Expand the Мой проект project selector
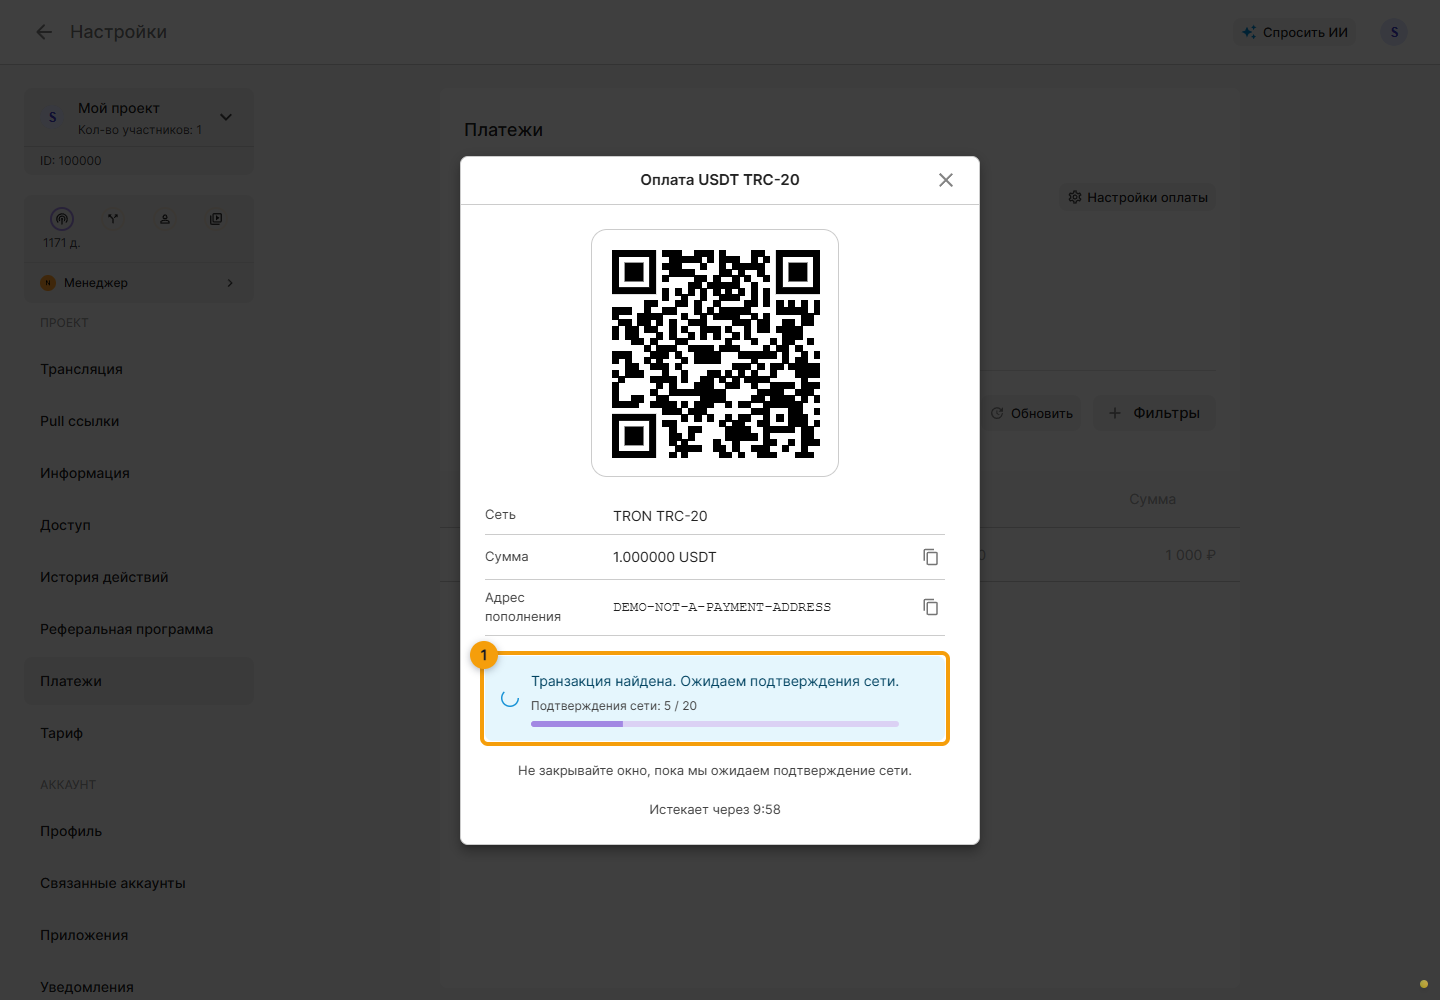 (226, 117)
